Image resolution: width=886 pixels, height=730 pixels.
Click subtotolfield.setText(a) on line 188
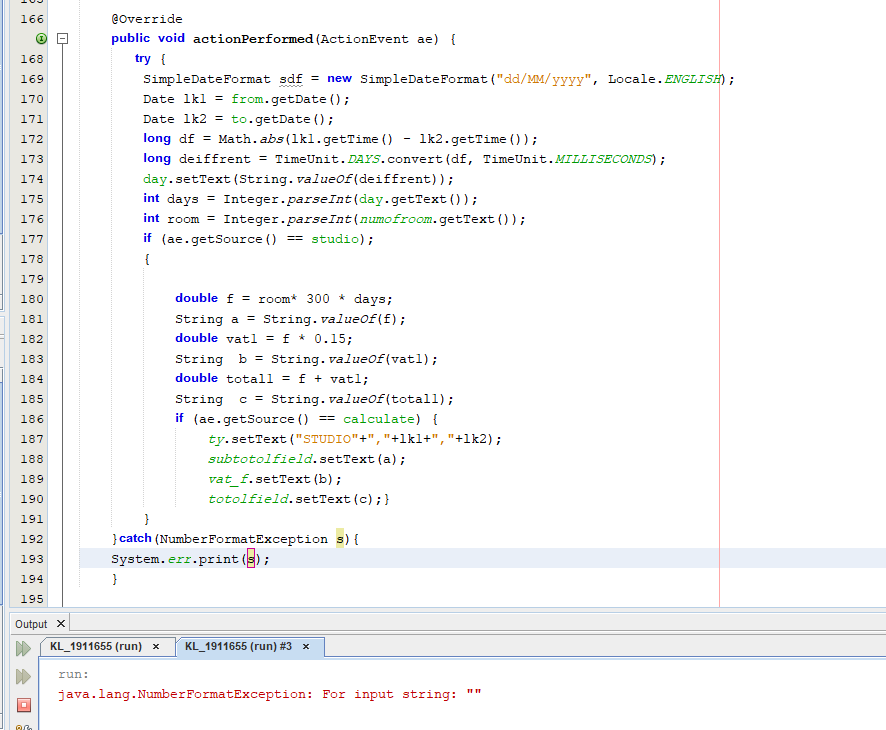(x=307, y=459)
